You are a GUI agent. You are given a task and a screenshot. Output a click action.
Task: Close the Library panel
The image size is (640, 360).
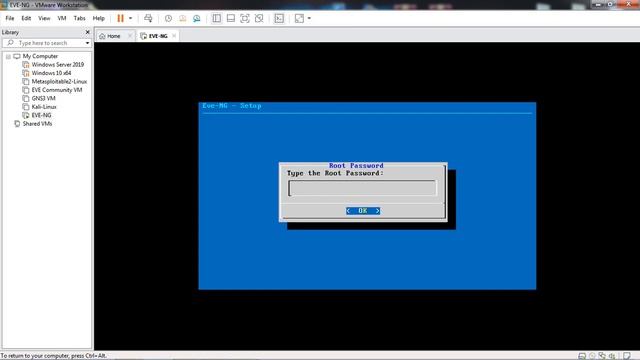87,32
